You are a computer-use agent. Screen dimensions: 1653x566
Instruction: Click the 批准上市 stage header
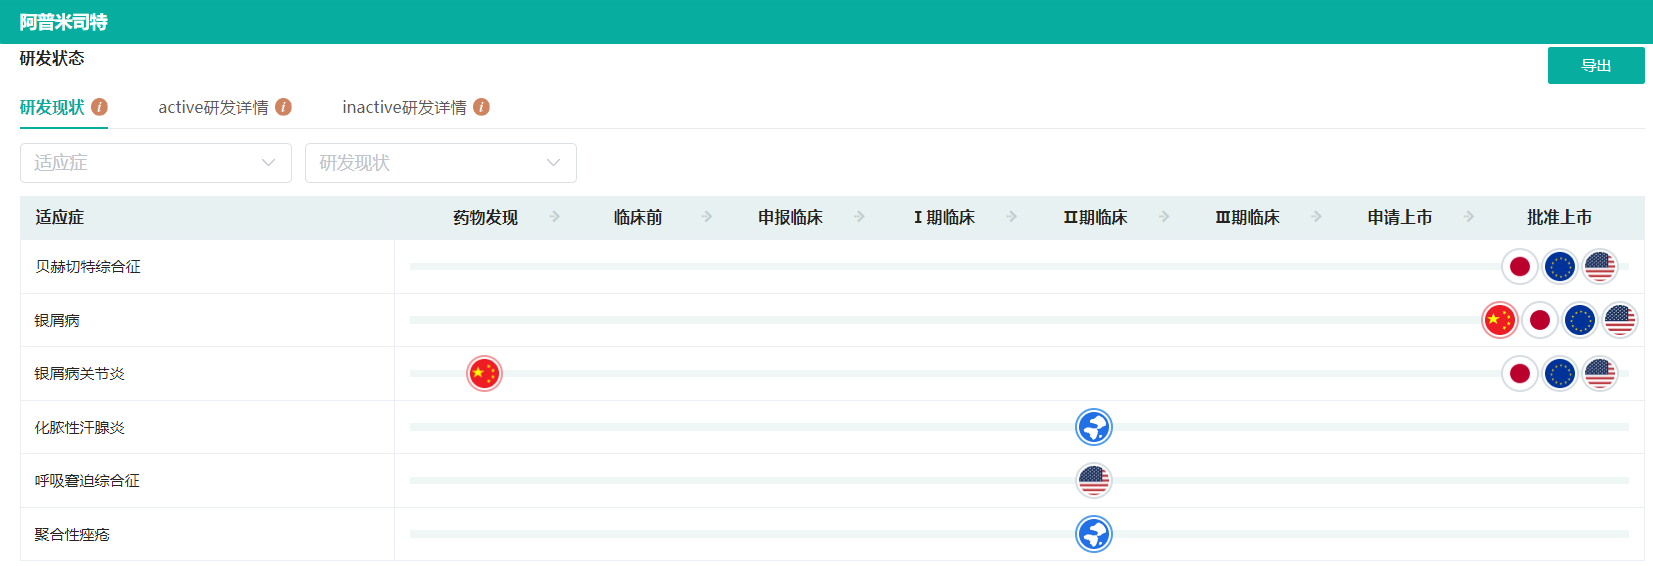(1559, 217)
